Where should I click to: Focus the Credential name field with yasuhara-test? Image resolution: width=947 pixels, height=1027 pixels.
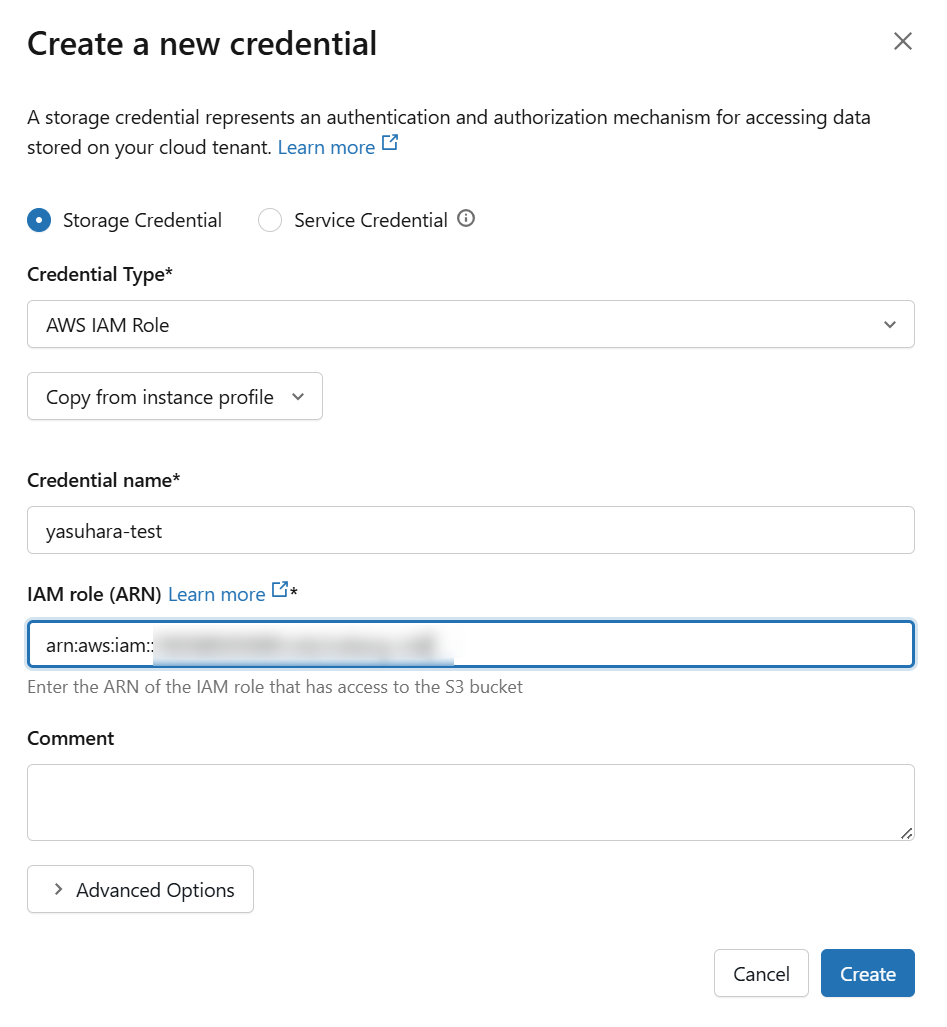point(470,531)
